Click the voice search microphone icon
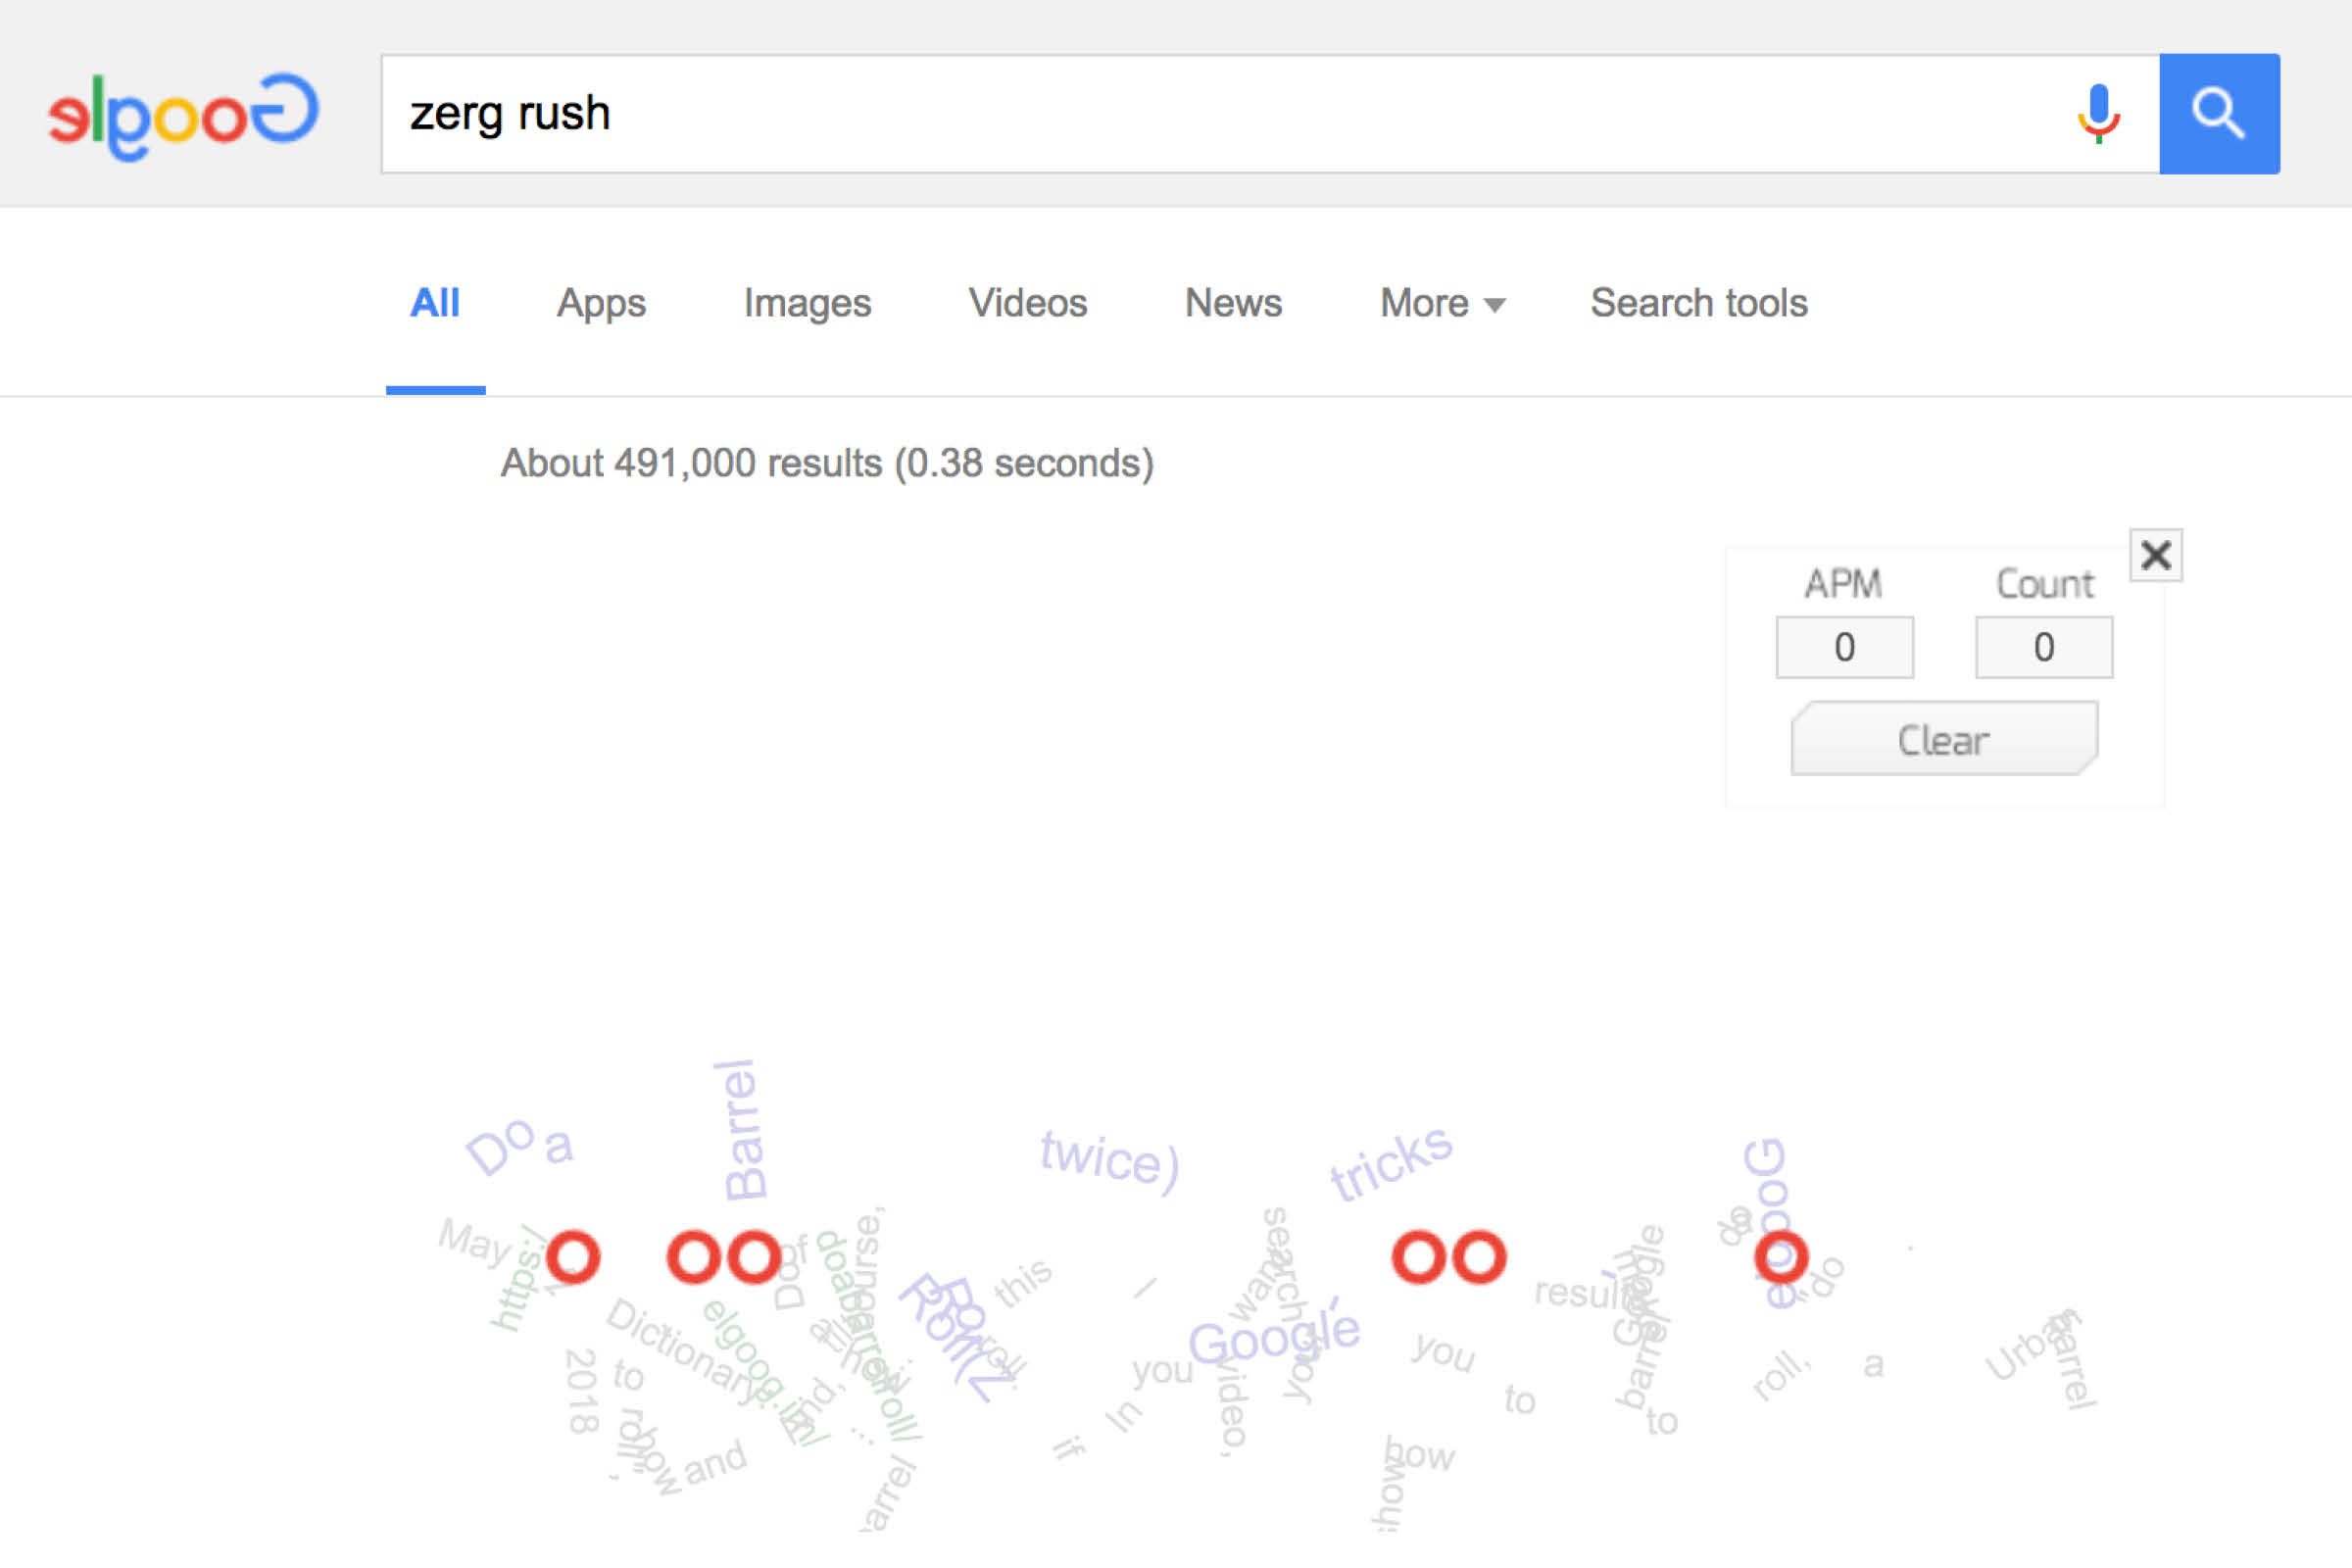 2097,113
